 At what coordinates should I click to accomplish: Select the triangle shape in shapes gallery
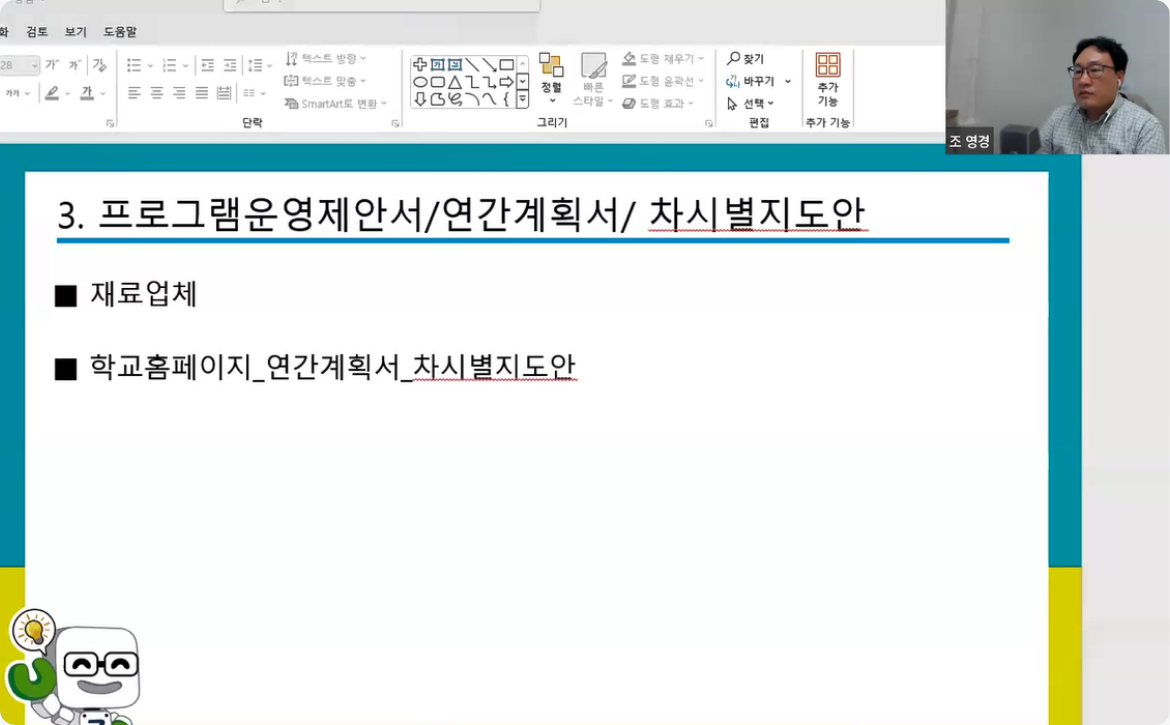(x=455, y=82)
